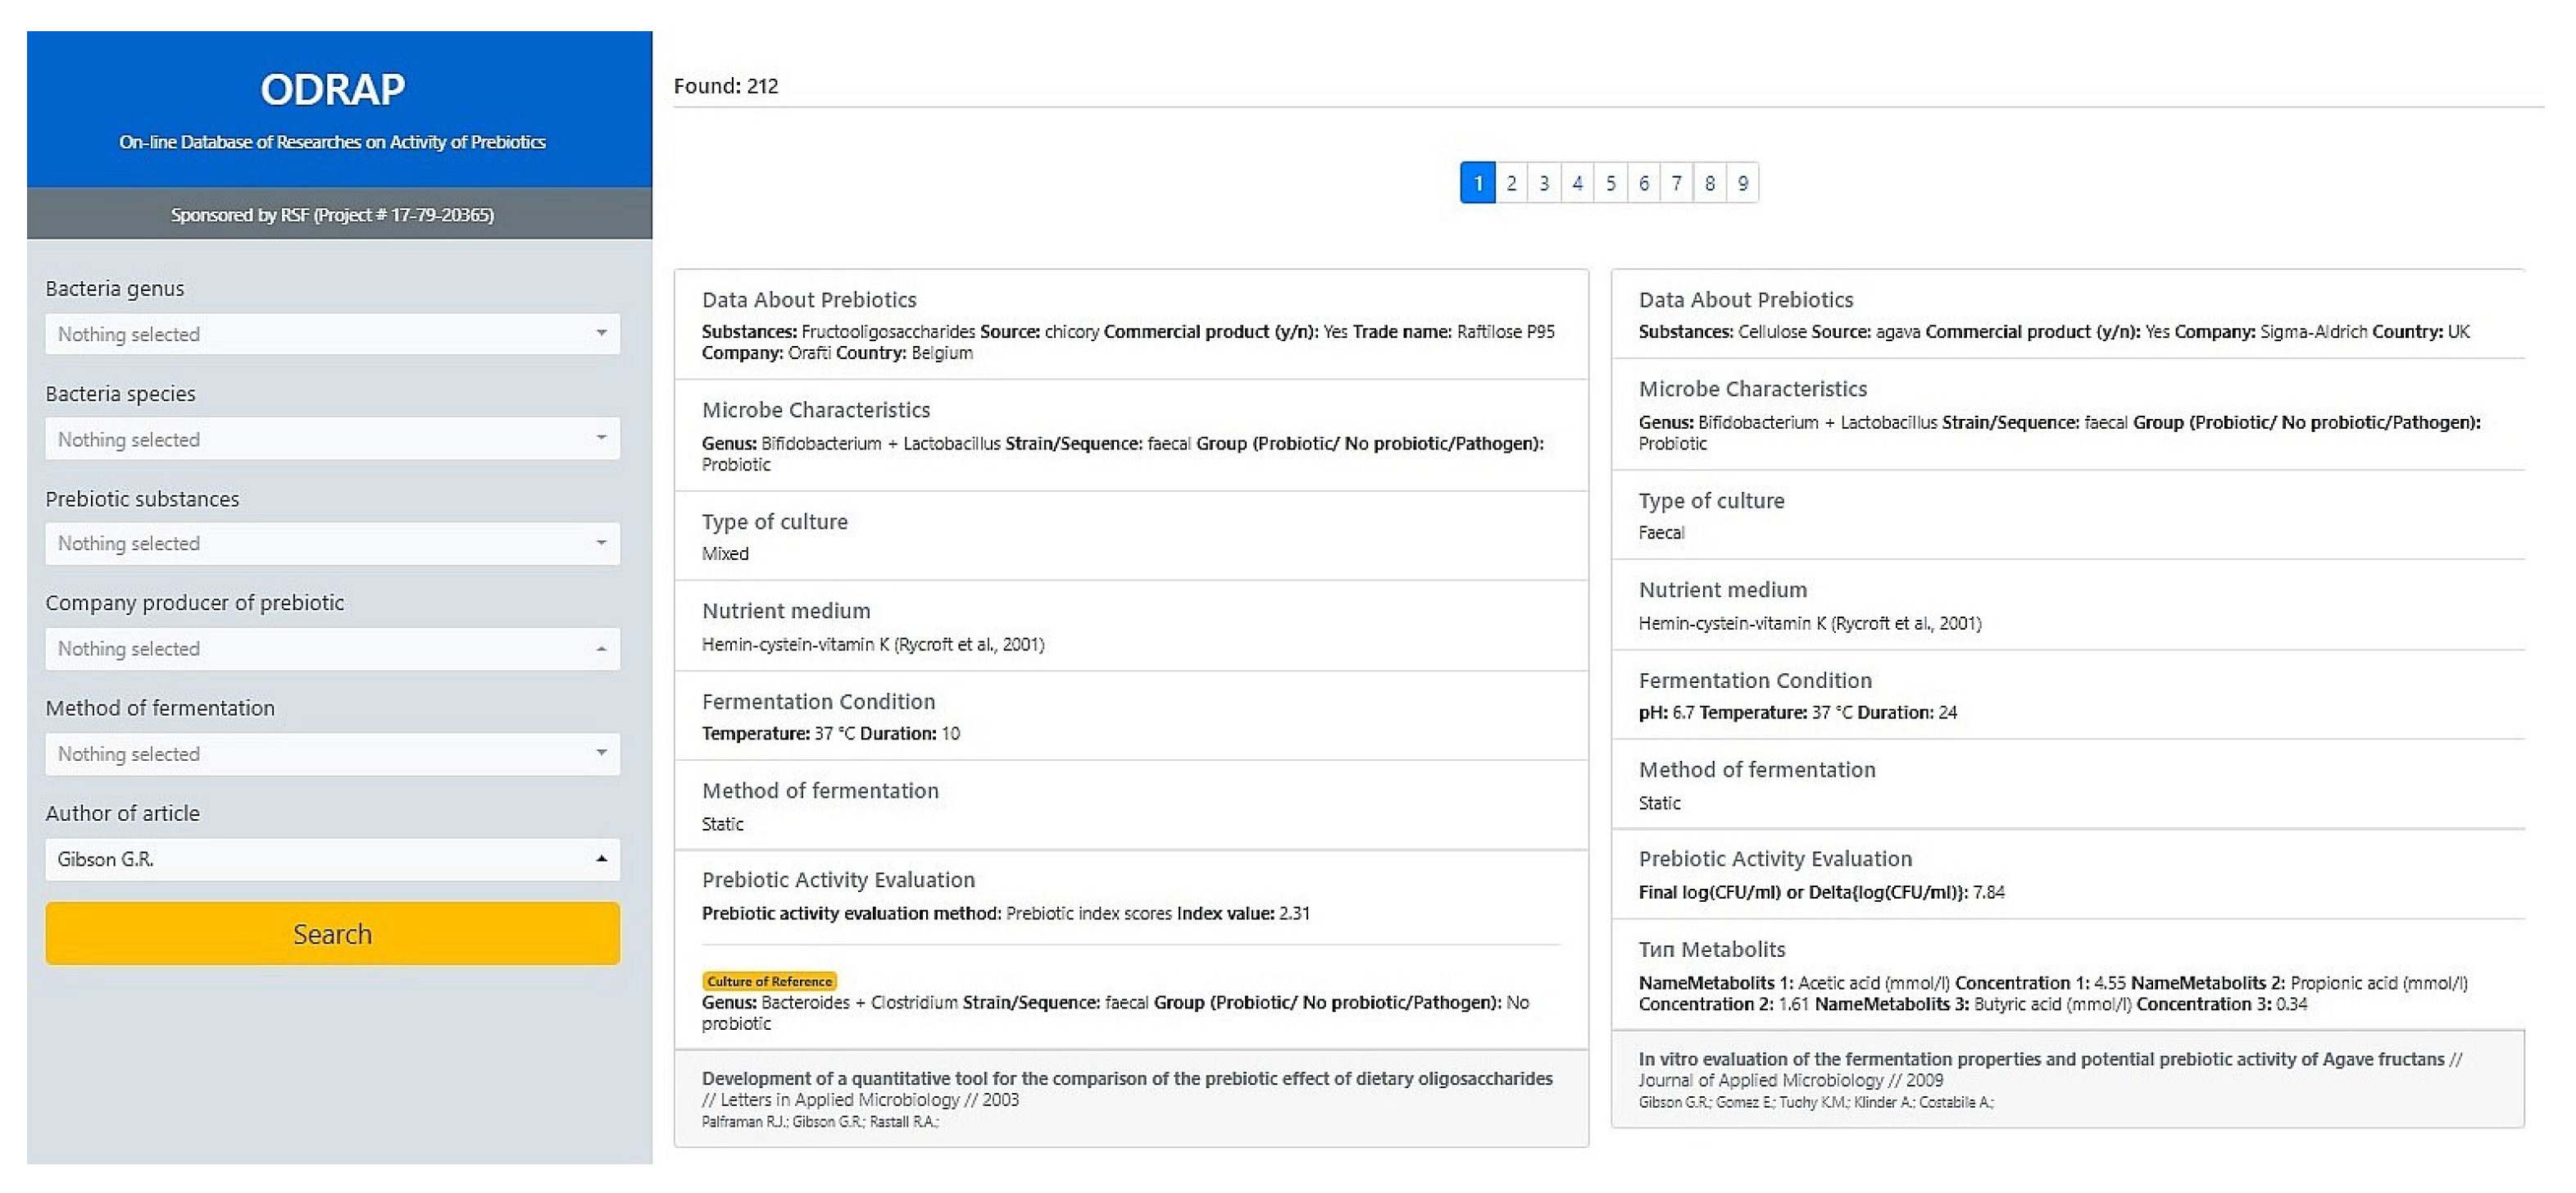Open the prebiotic effect quantitative tool article title
The image size is (2576, 1193).
click(x=1126, y=1078)
